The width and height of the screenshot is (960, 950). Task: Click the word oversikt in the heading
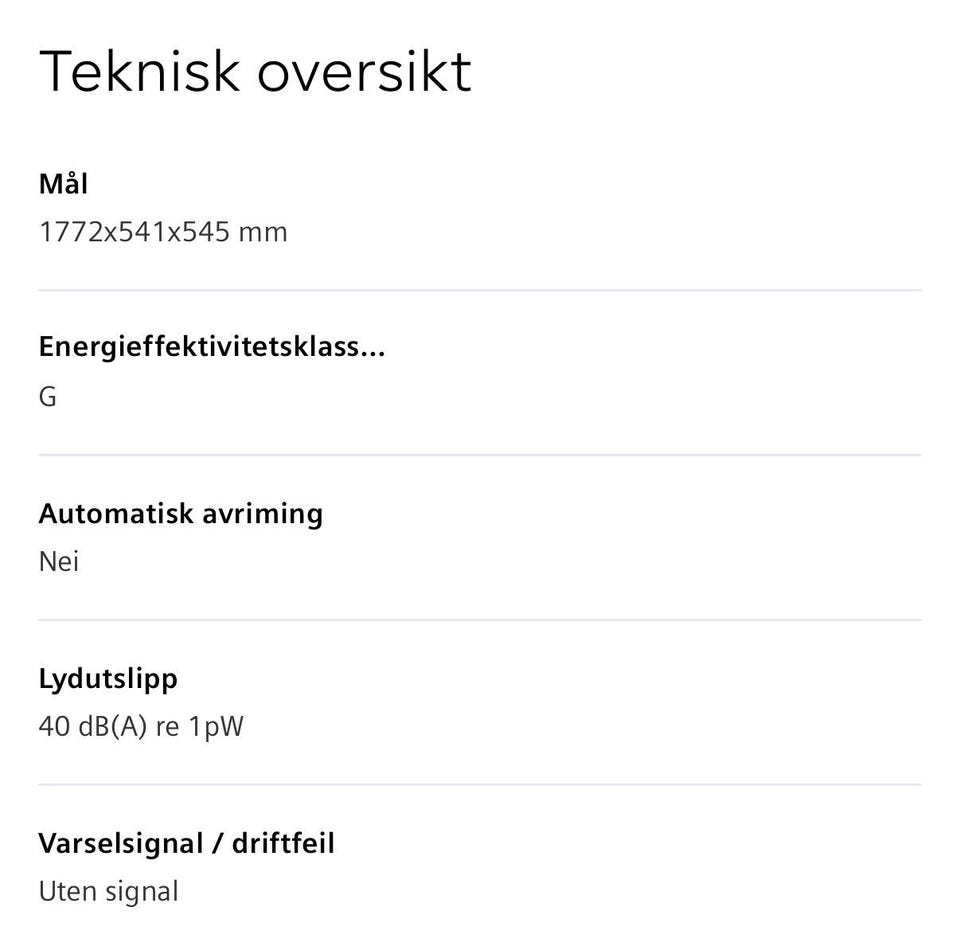(x=364, y=72)
